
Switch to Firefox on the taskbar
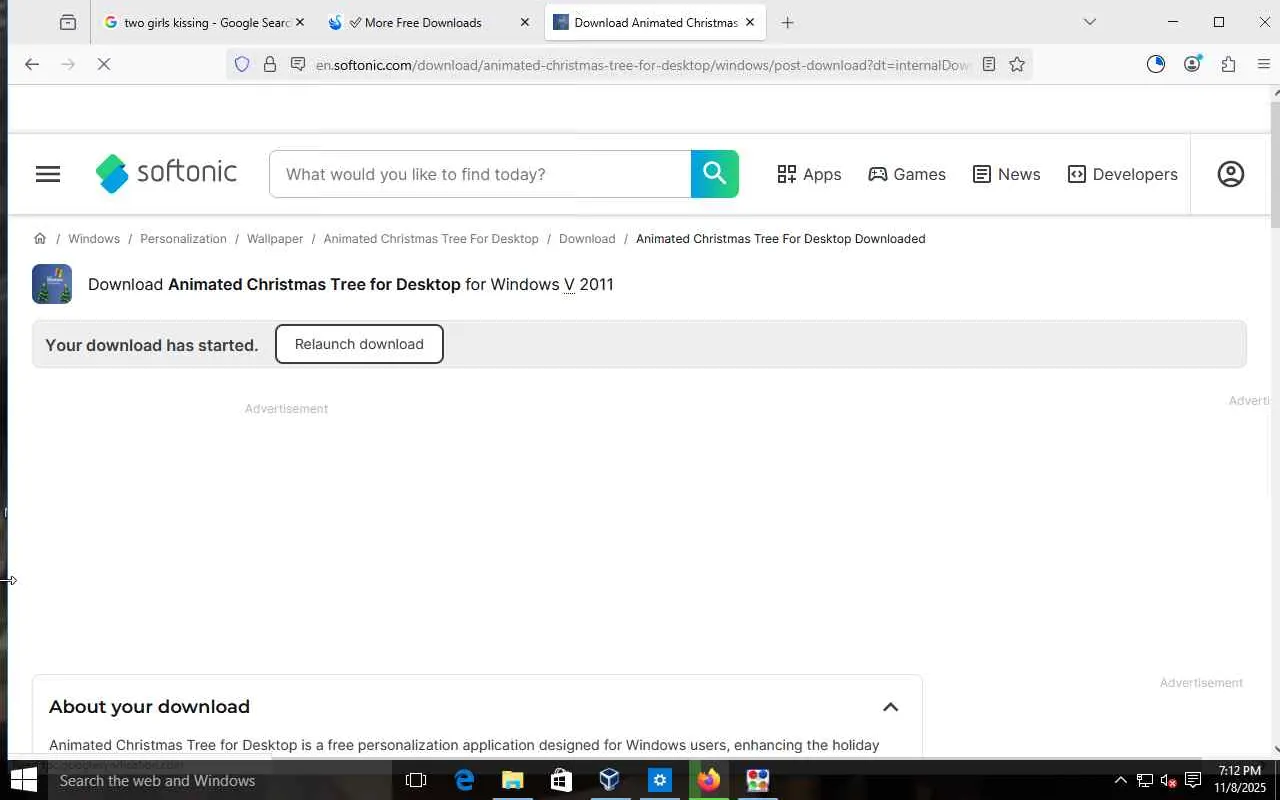[x=708, y=780]
